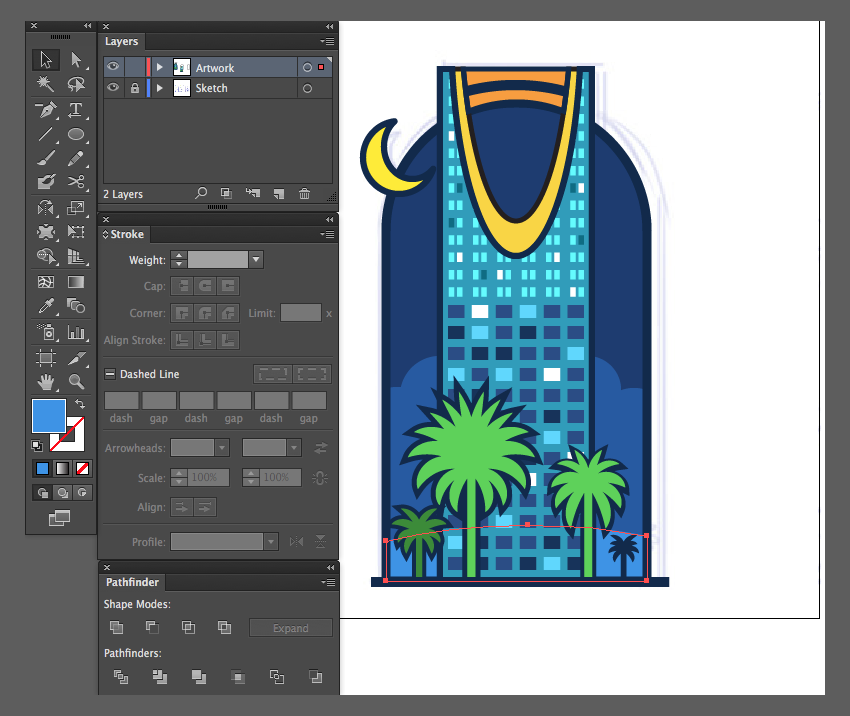Toggle visibility of the Sketch layer

(x=113, y=87)
